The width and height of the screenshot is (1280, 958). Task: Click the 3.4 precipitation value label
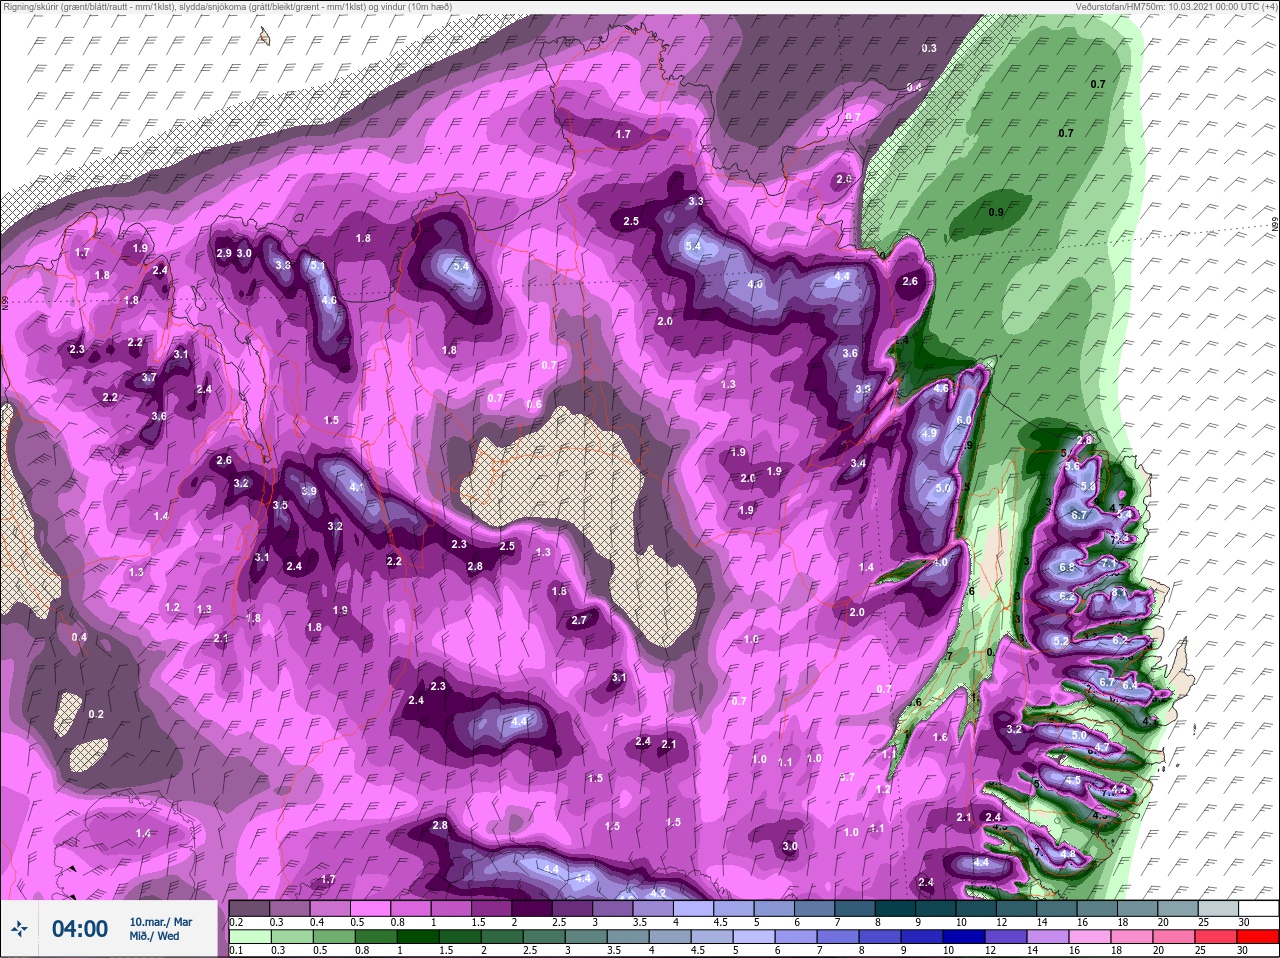858,464
